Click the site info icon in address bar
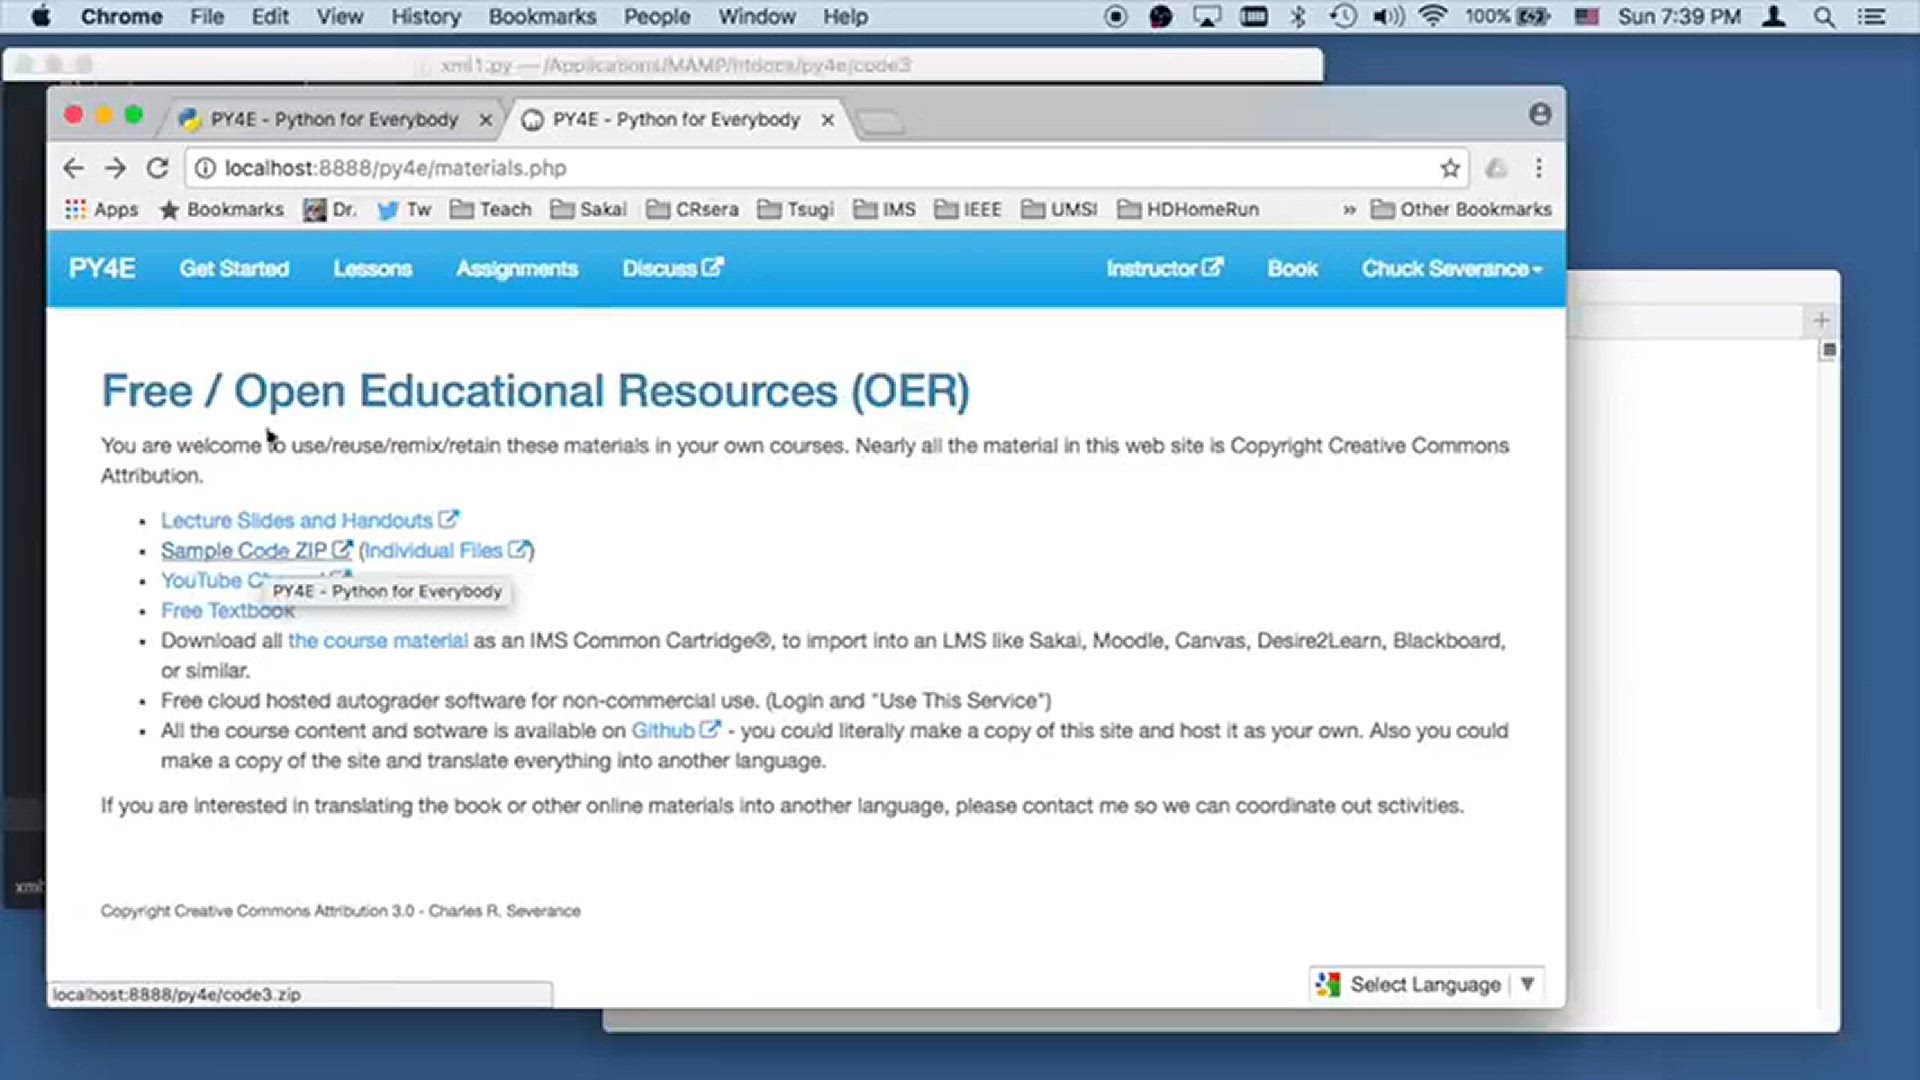1920x1080 pixels. (204, 168)
